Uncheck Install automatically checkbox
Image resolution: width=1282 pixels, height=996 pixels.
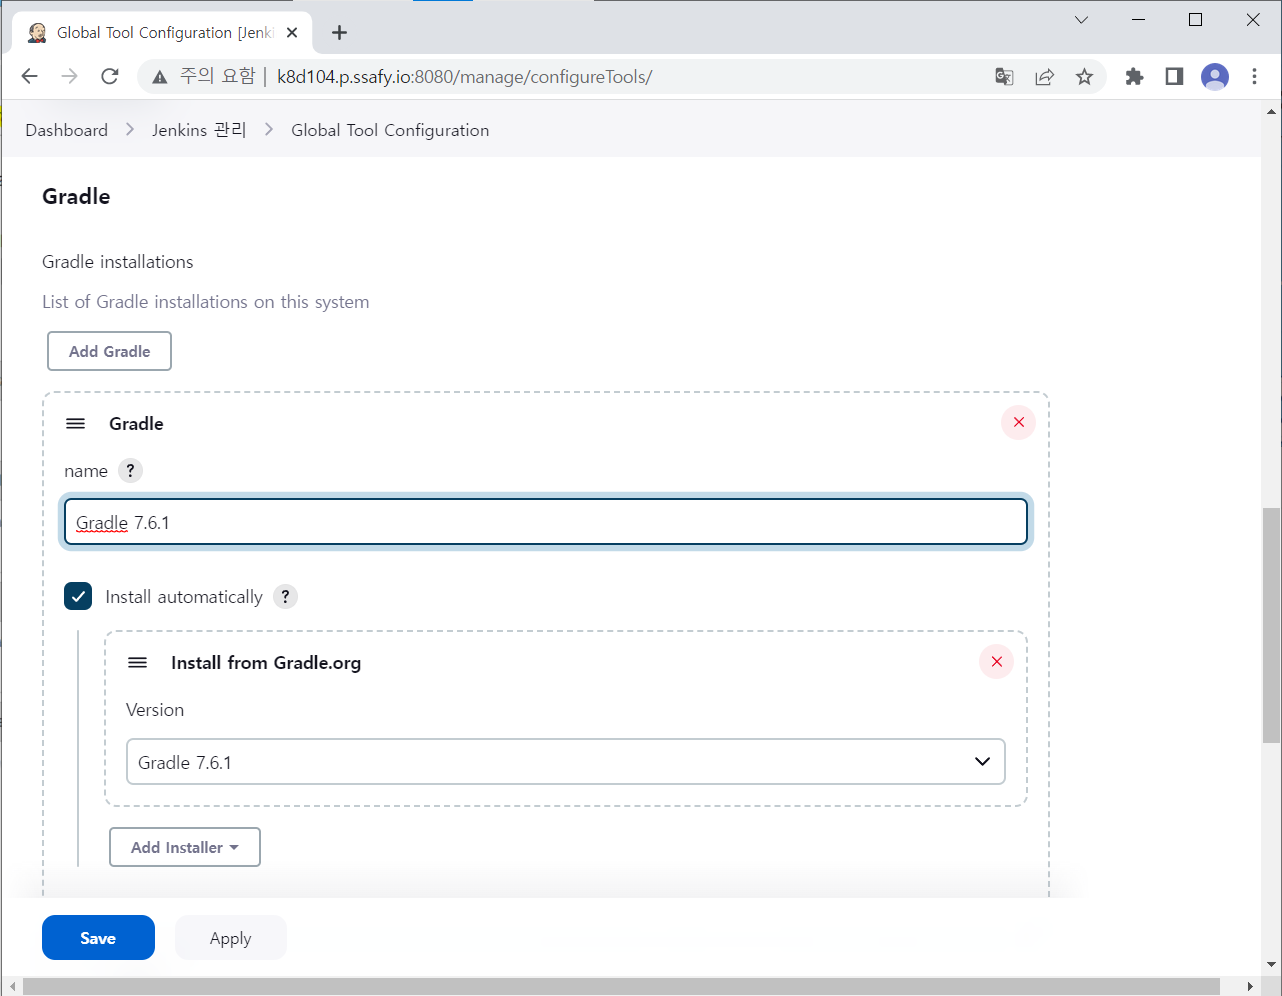tap(78, 596)
